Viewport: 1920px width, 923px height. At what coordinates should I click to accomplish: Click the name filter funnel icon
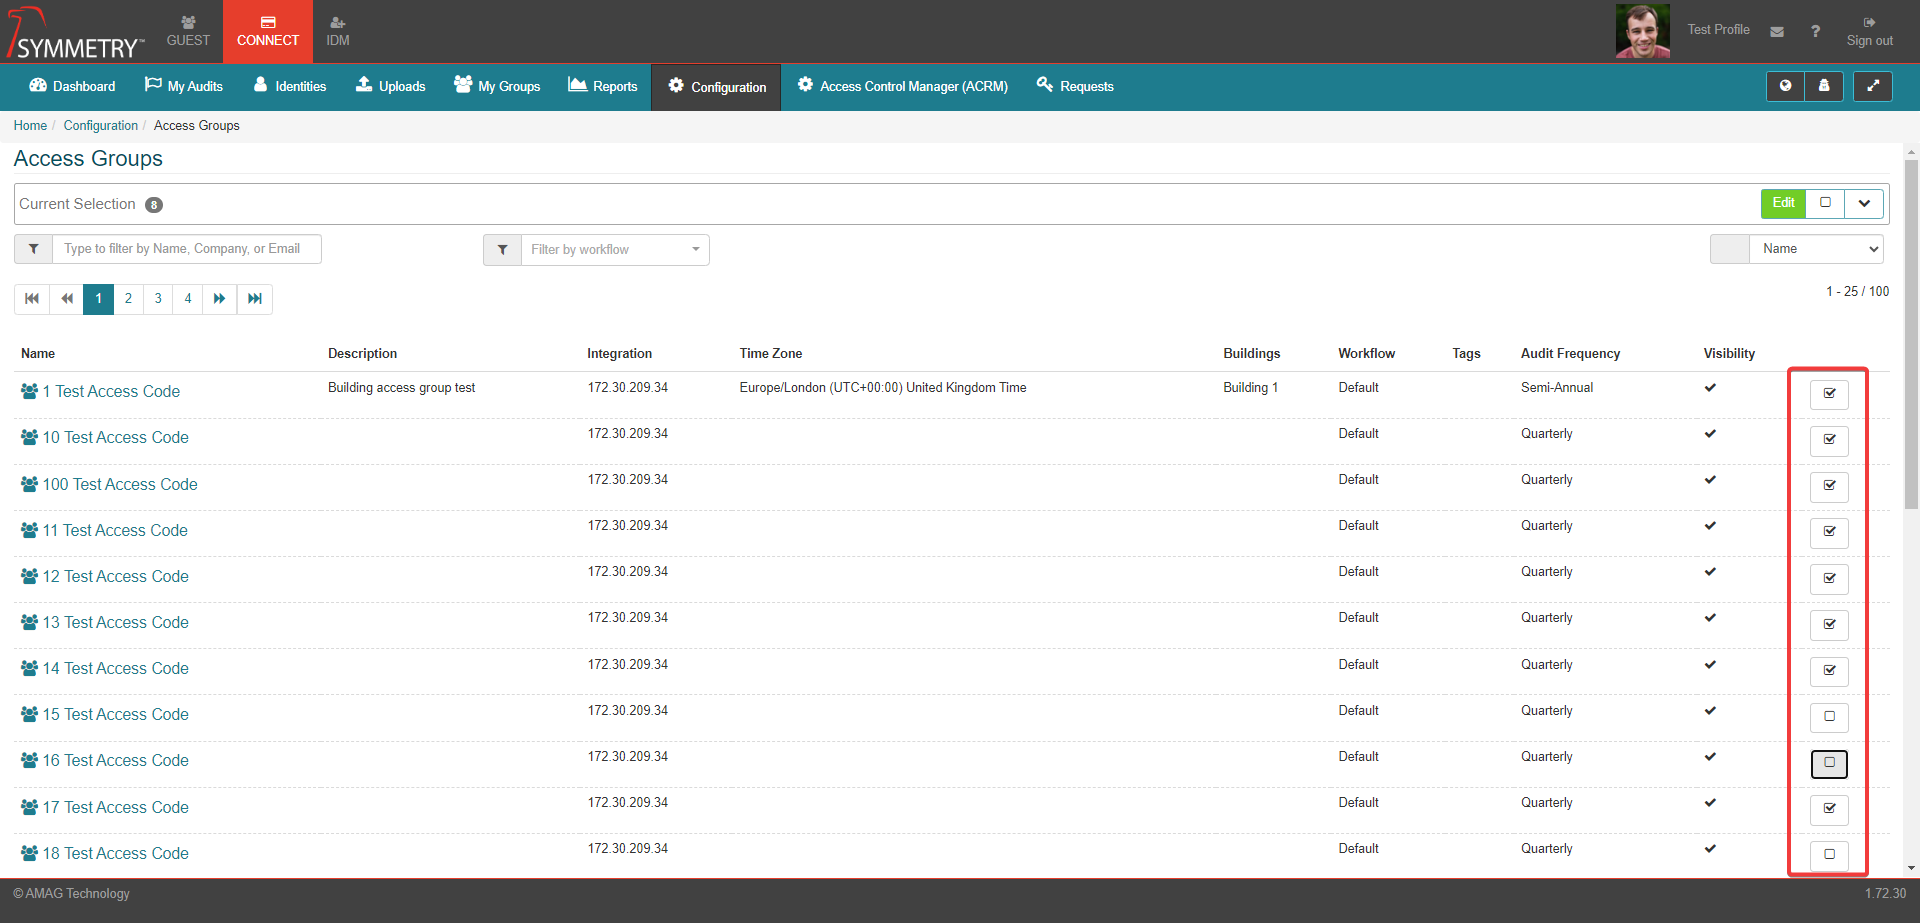tap(33, 249)
